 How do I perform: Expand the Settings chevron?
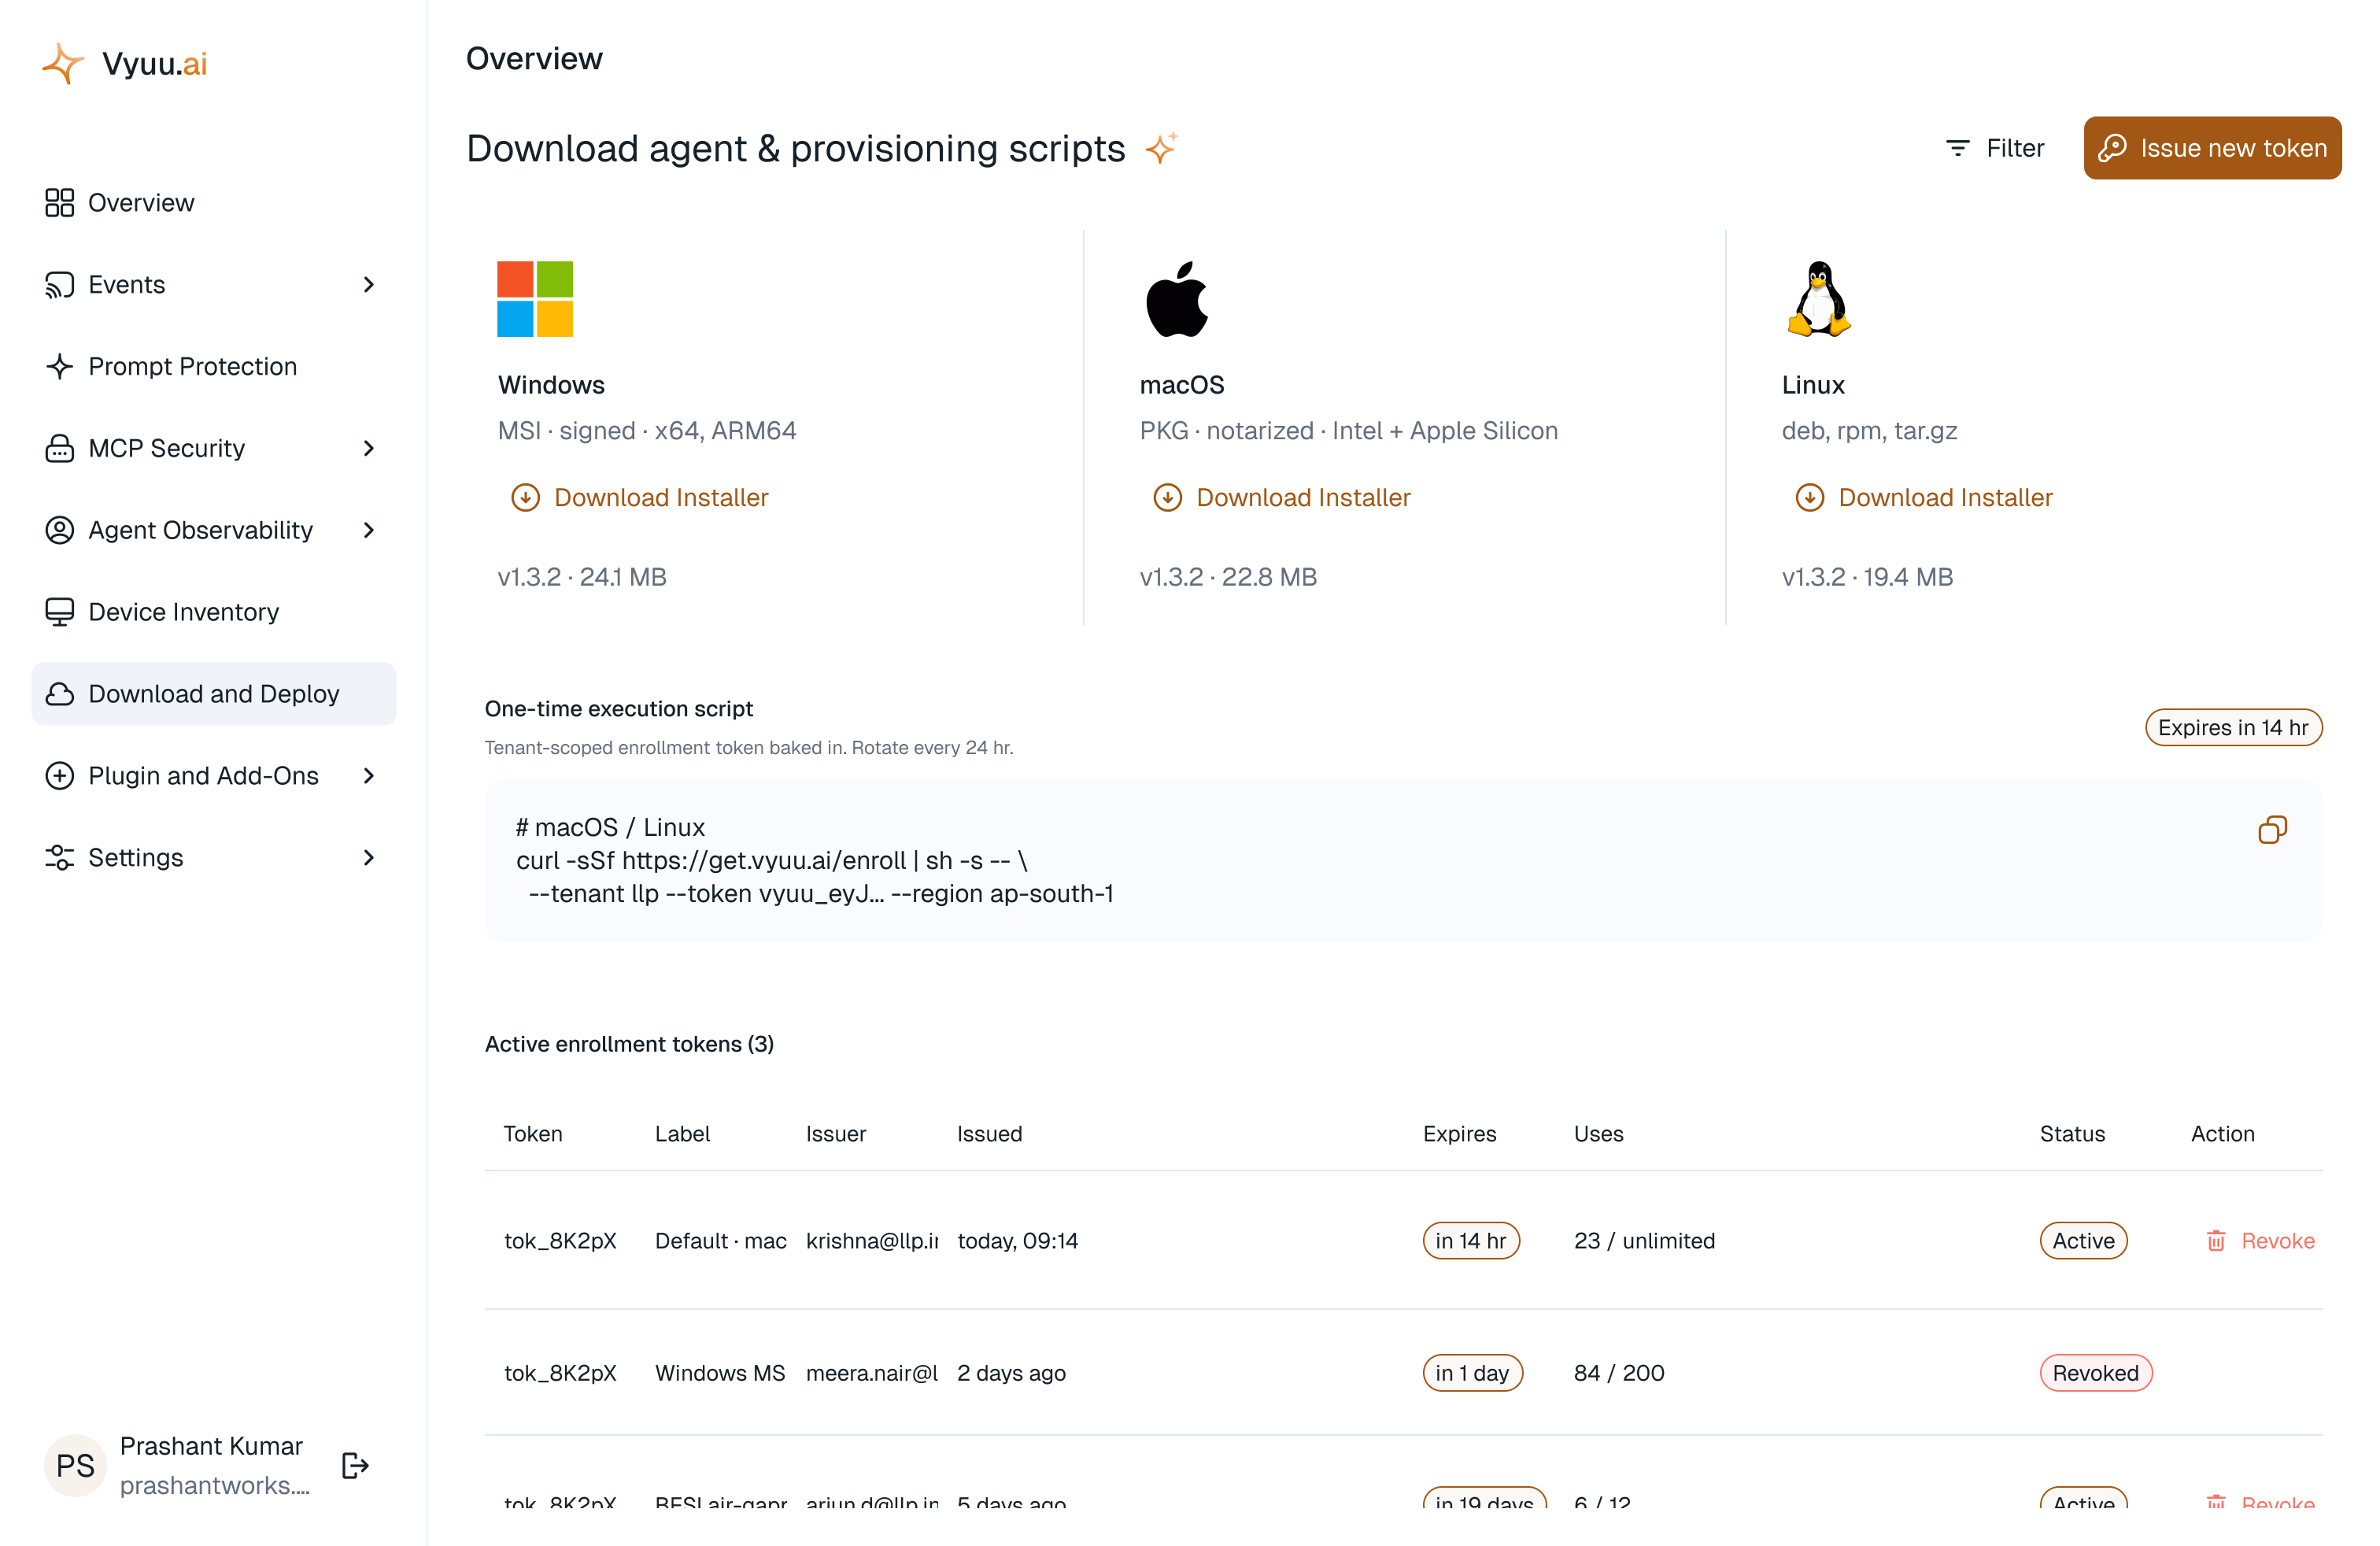coord(368,858)
